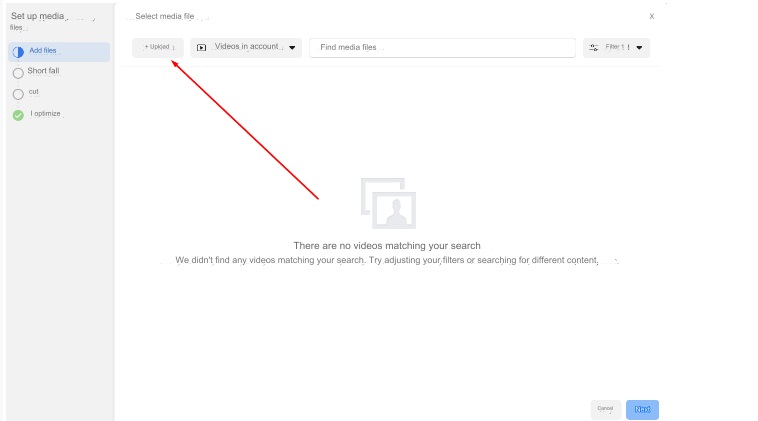Close the Select media file dialog

coord(651,16)
